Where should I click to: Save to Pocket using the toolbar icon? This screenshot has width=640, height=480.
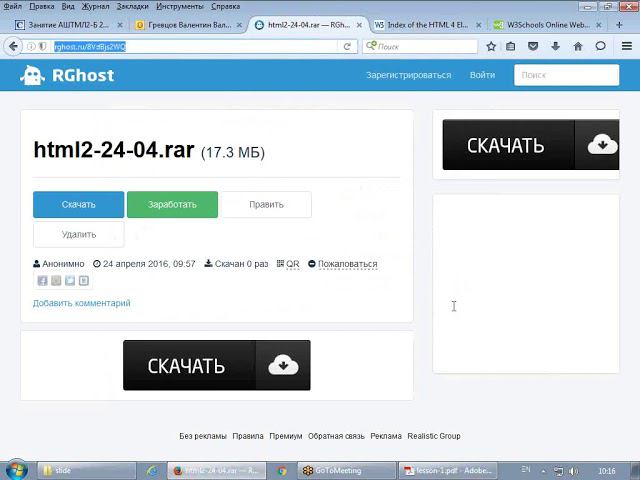click(x=533, y=47)
